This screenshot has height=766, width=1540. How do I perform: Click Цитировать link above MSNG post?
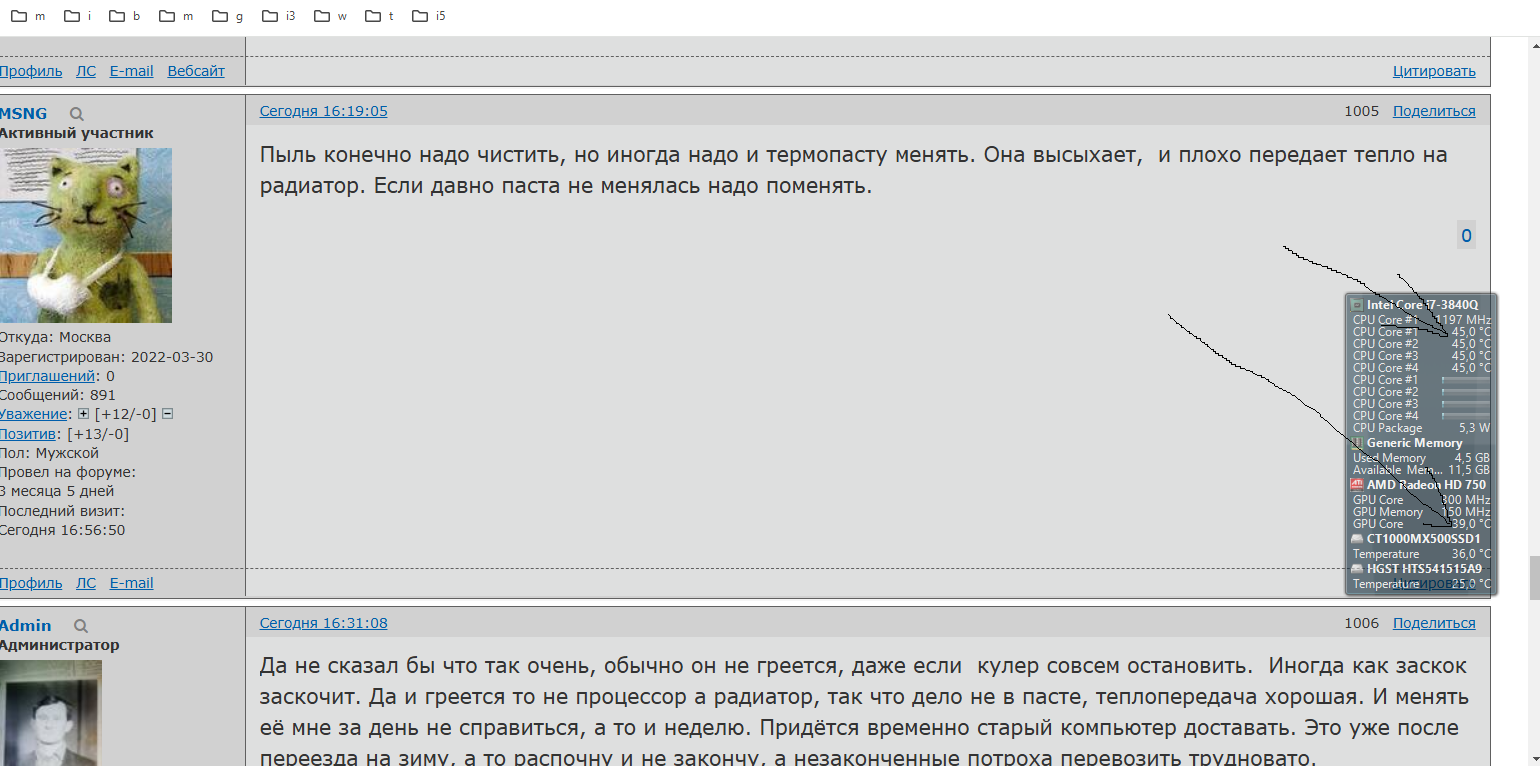click(1434, 71)
